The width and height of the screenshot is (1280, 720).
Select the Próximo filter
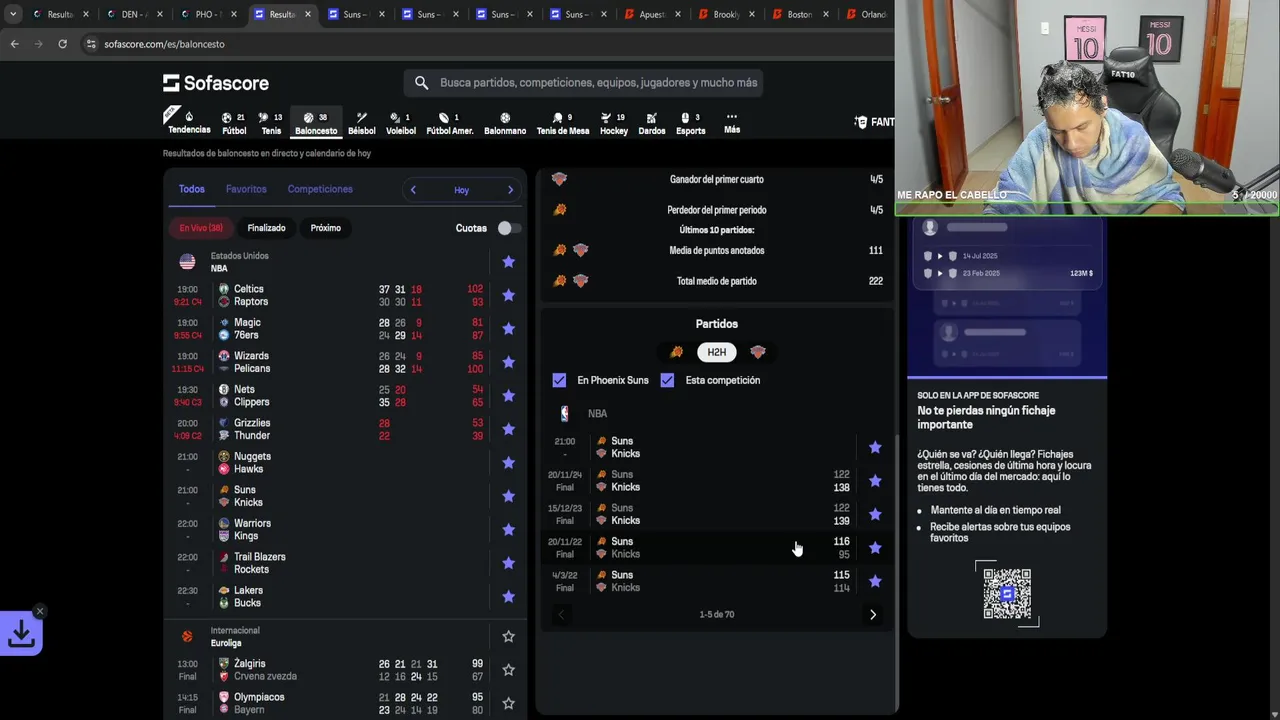[x=325, y=228]
